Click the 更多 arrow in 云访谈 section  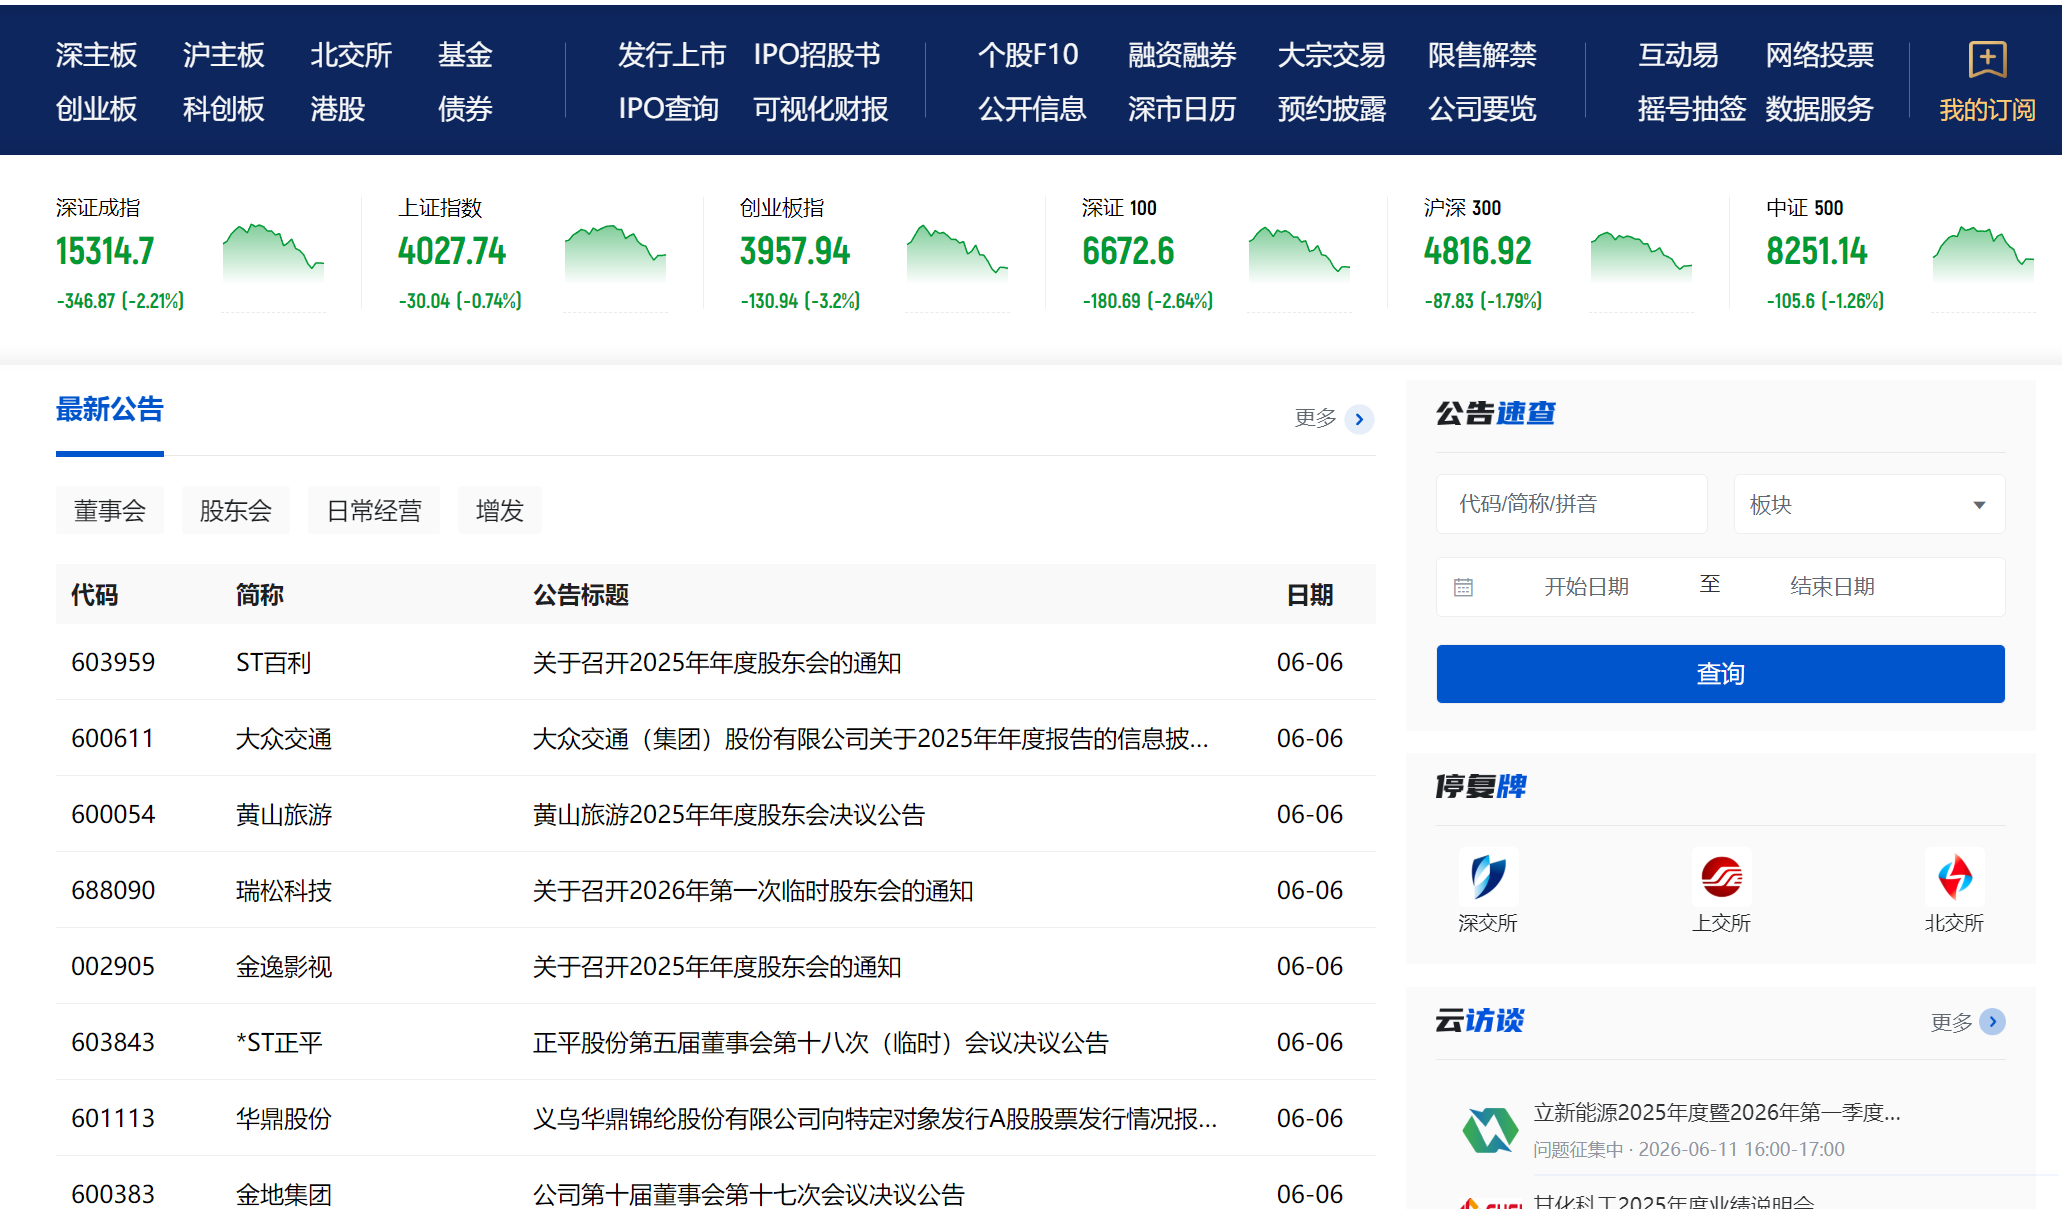[1992, 1021]
